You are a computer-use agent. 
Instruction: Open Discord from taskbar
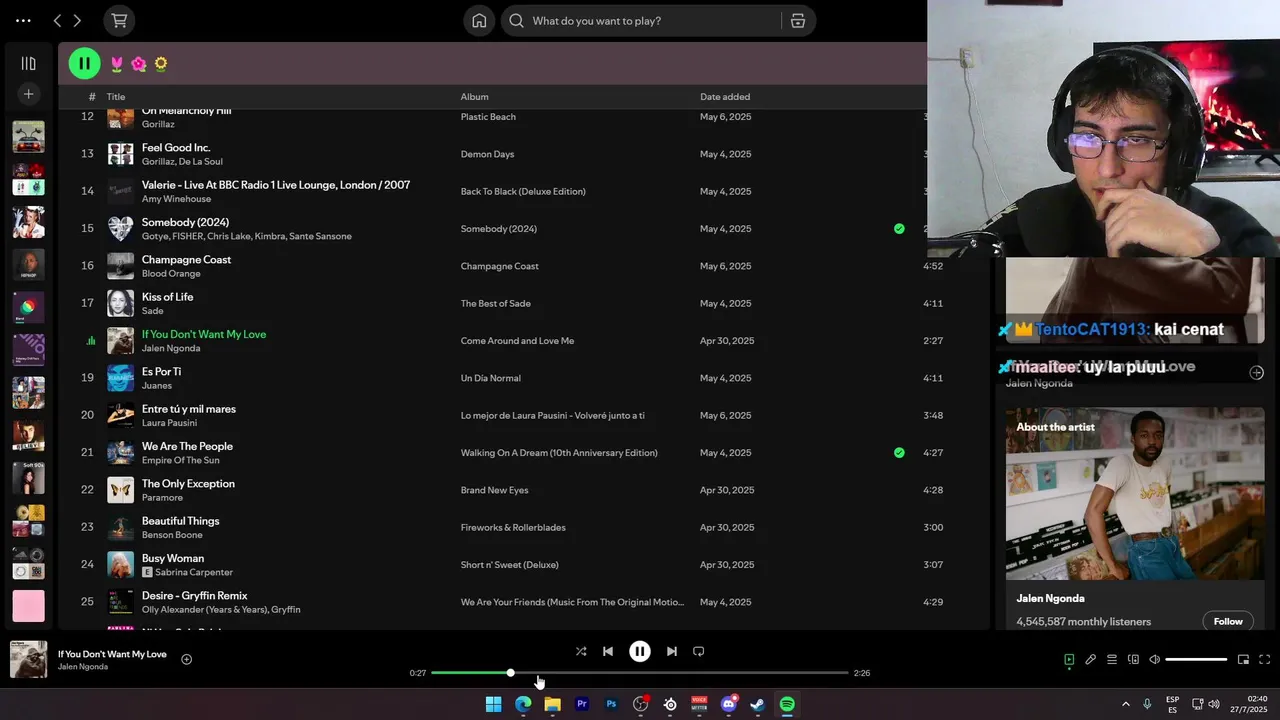729,704
